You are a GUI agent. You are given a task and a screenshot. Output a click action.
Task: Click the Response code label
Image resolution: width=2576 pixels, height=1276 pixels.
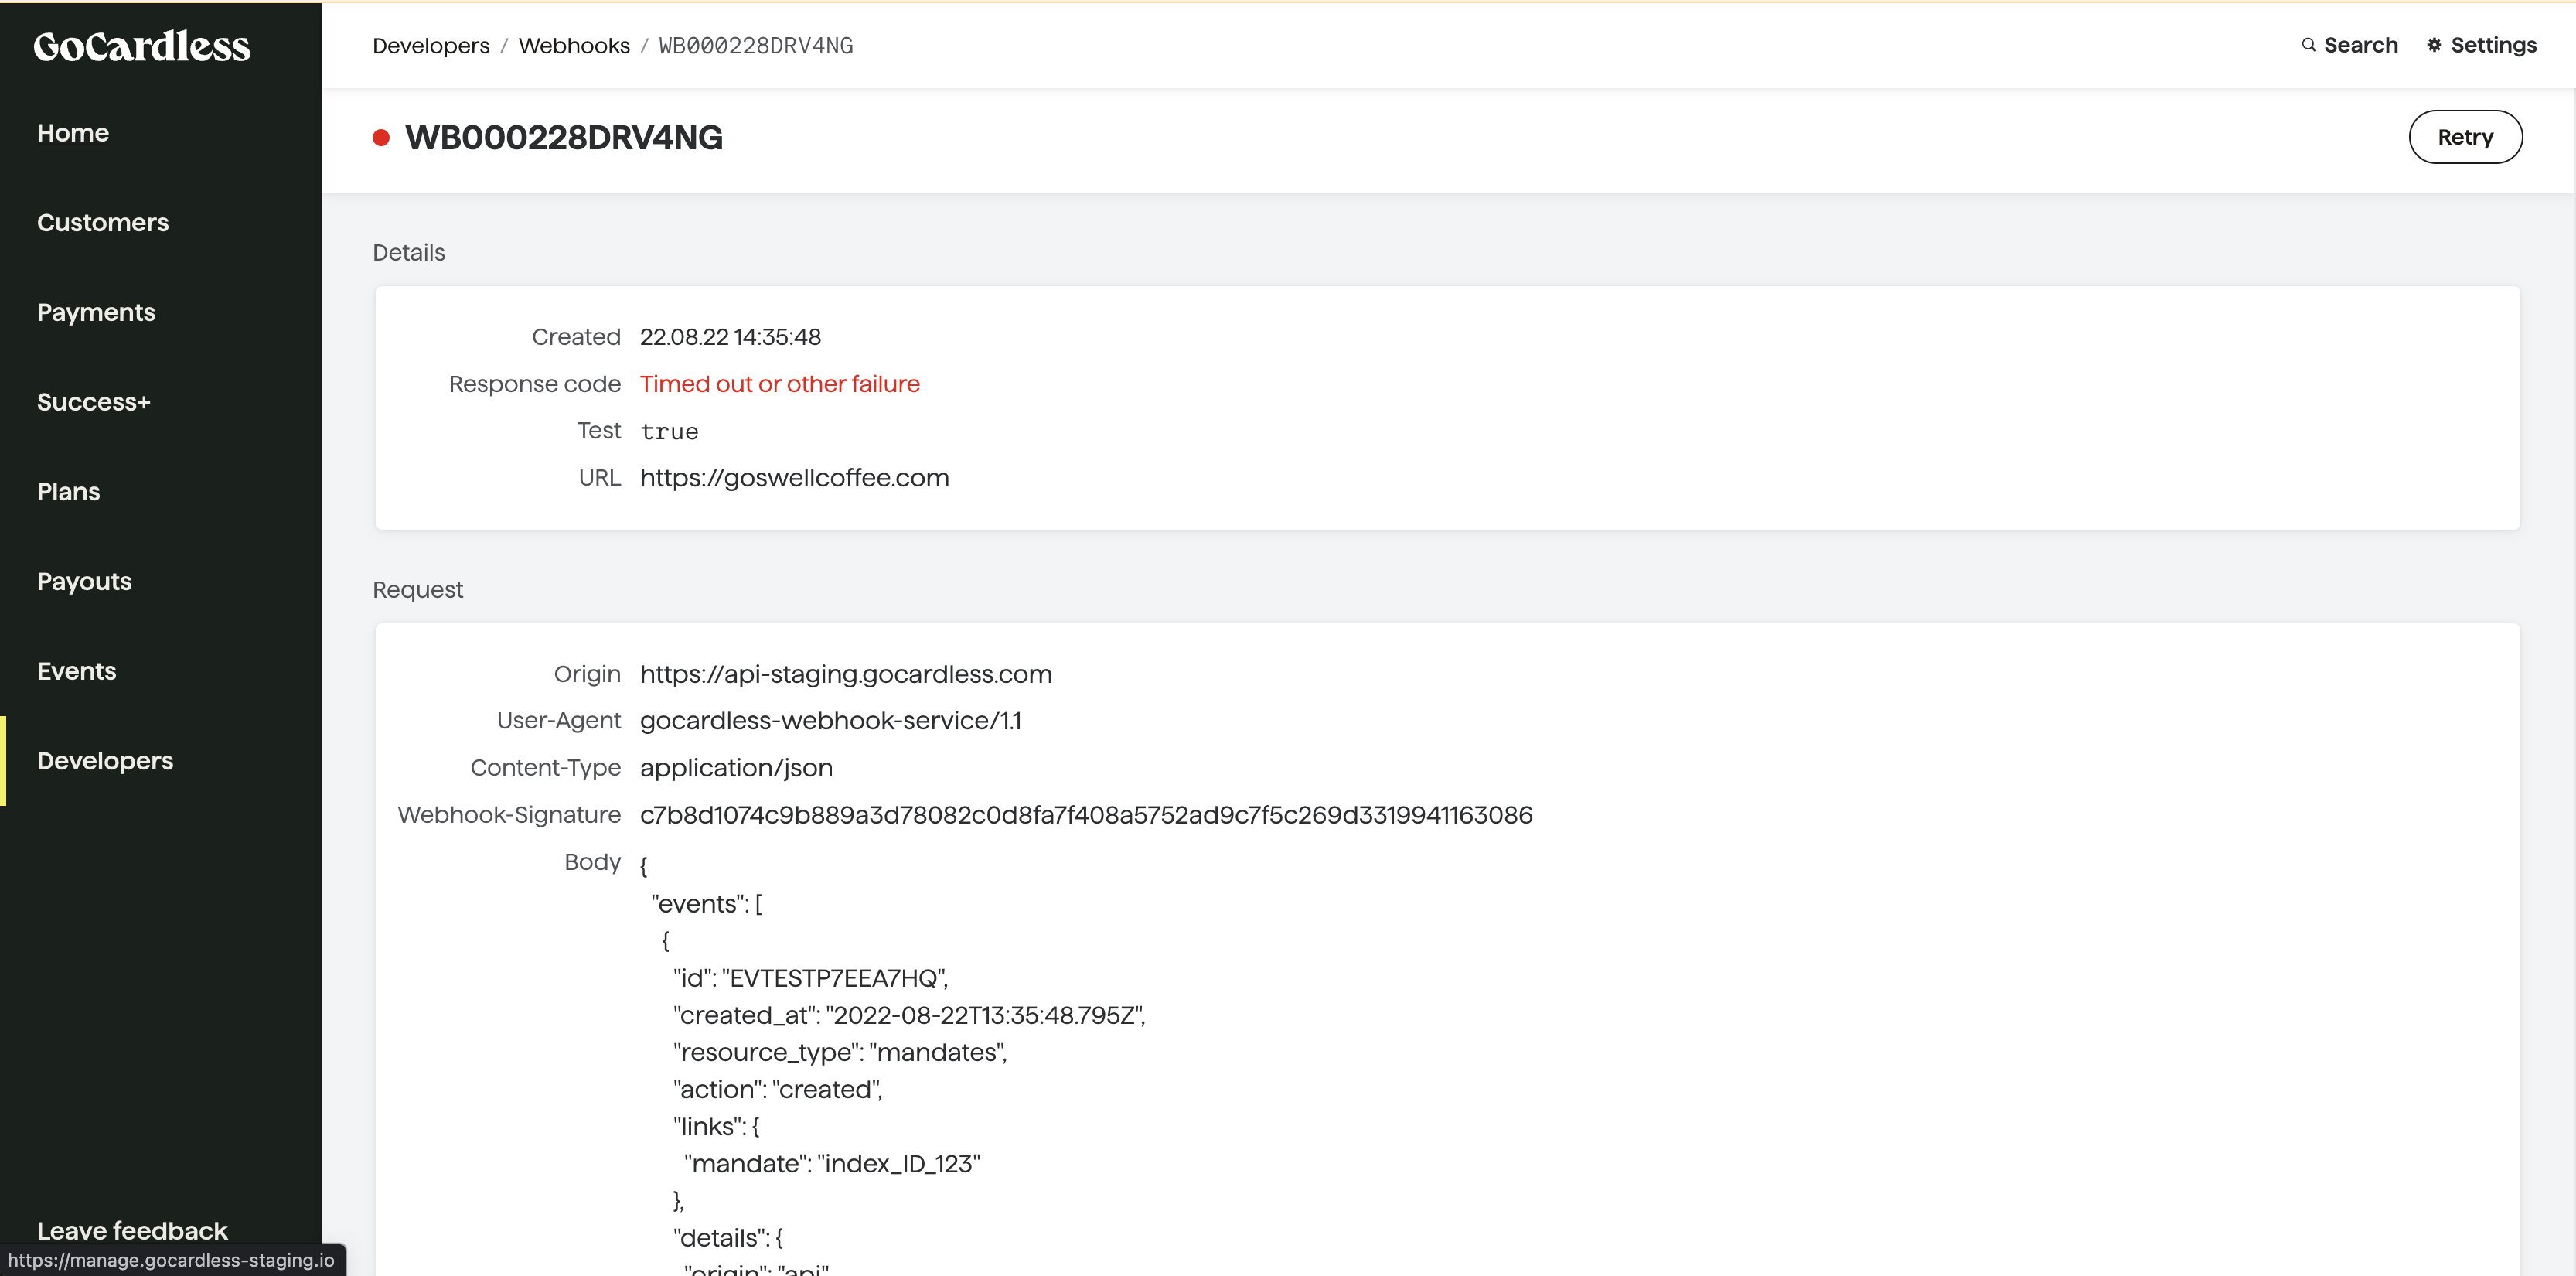(x=535, y=384)
